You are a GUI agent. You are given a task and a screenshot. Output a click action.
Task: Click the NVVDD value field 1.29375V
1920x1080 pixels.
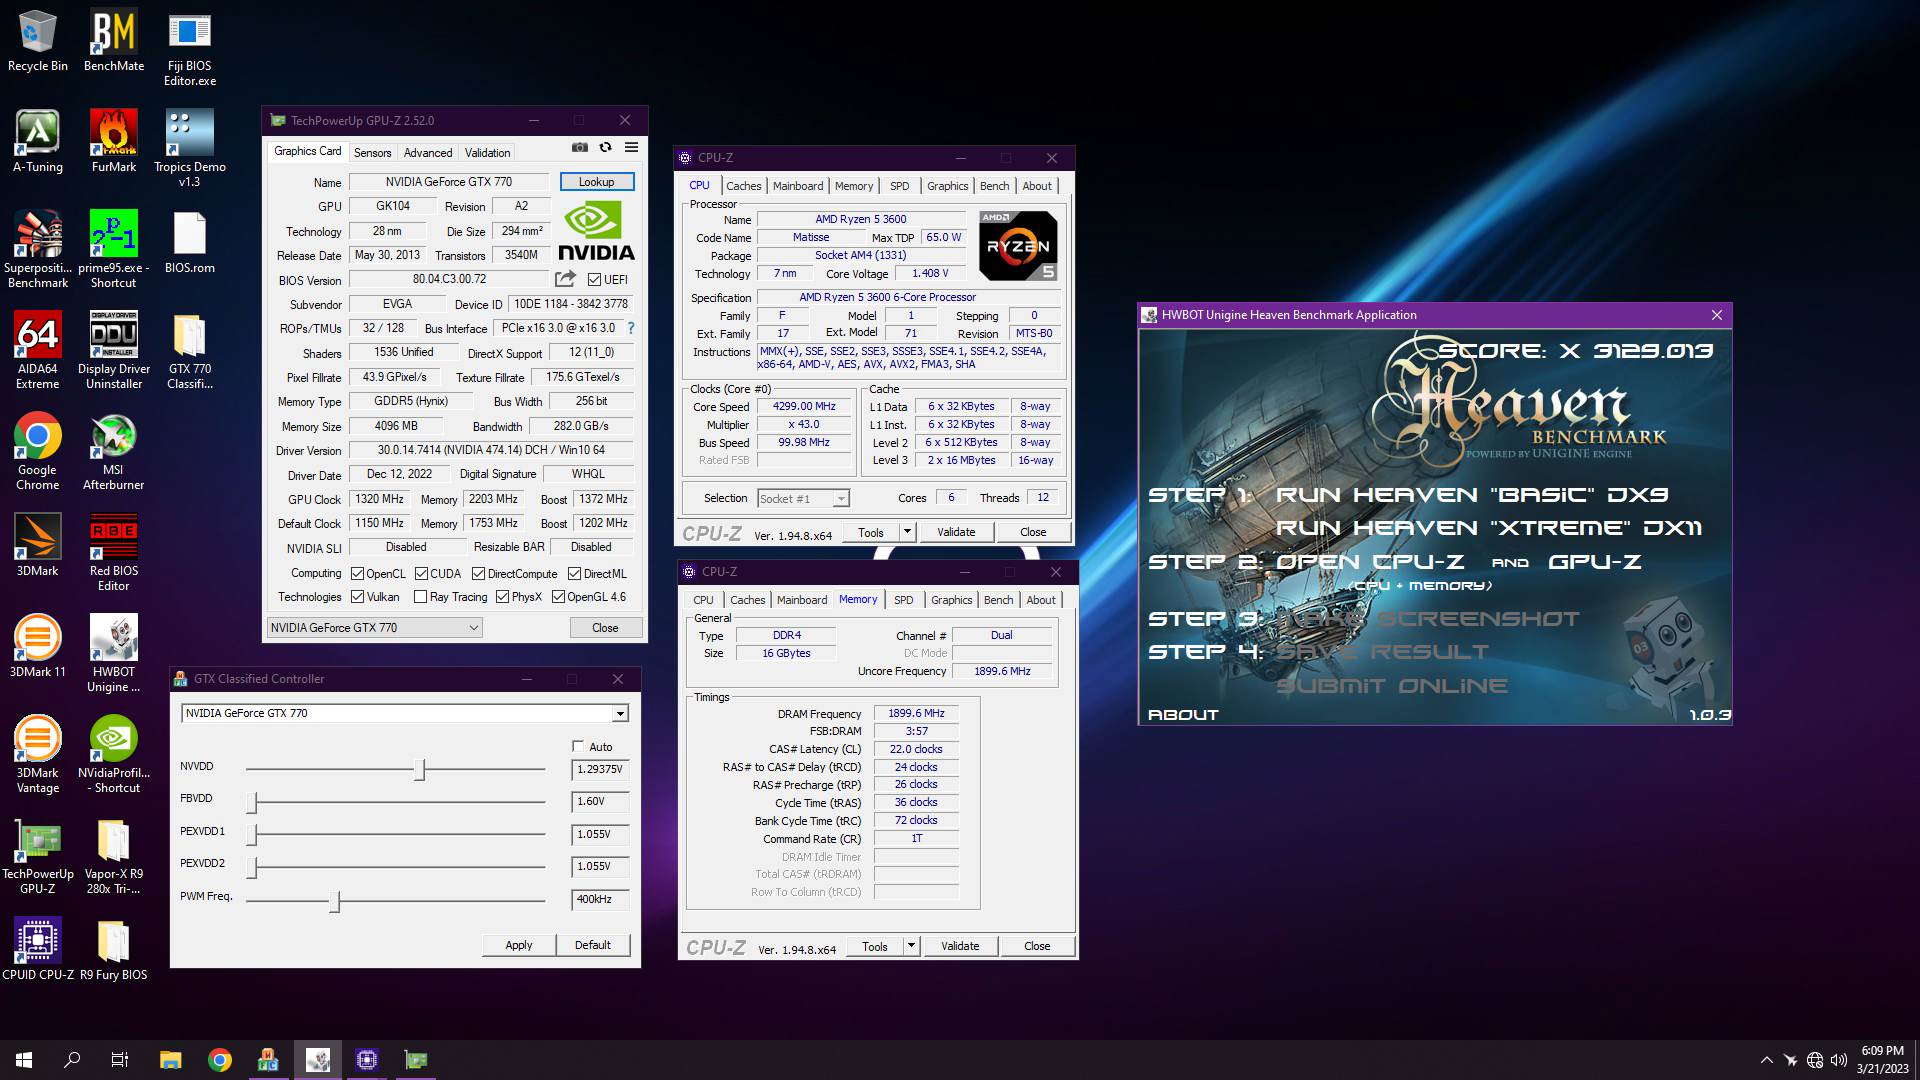600,769
